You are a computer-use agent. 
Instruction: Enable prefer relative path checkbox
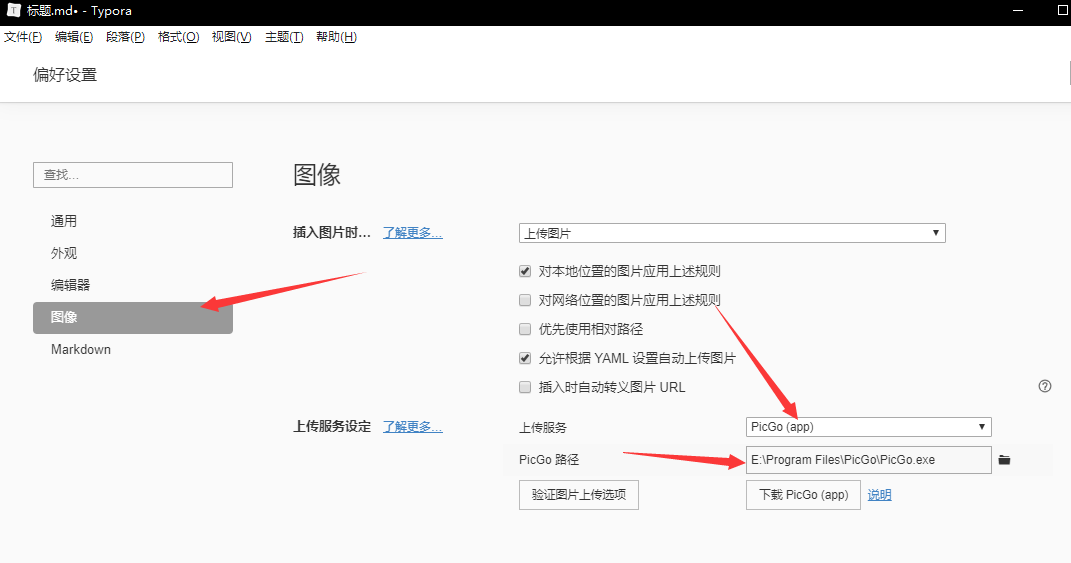click(x=525, y=329)
